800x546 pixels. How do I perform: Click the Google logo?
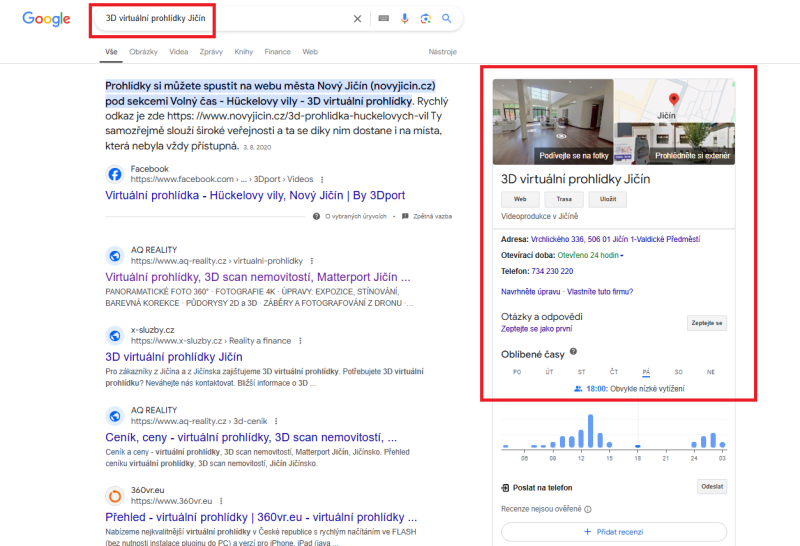coord(46,19)
